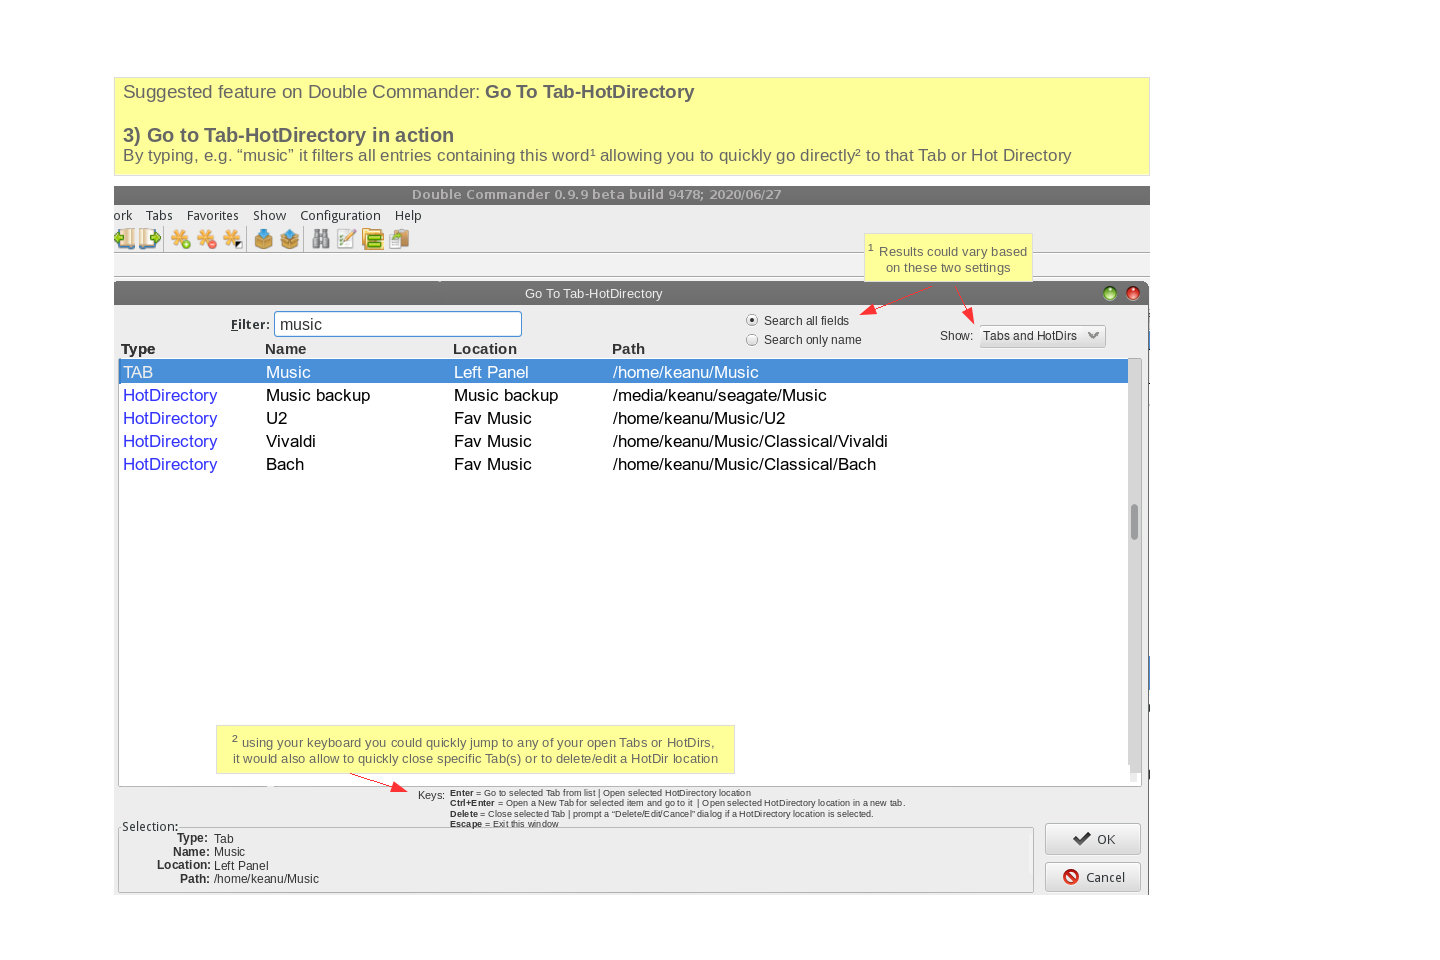Click the synchronize directories folder icon
Viewport: 1440px width, 960px height.
click(373, 239)
